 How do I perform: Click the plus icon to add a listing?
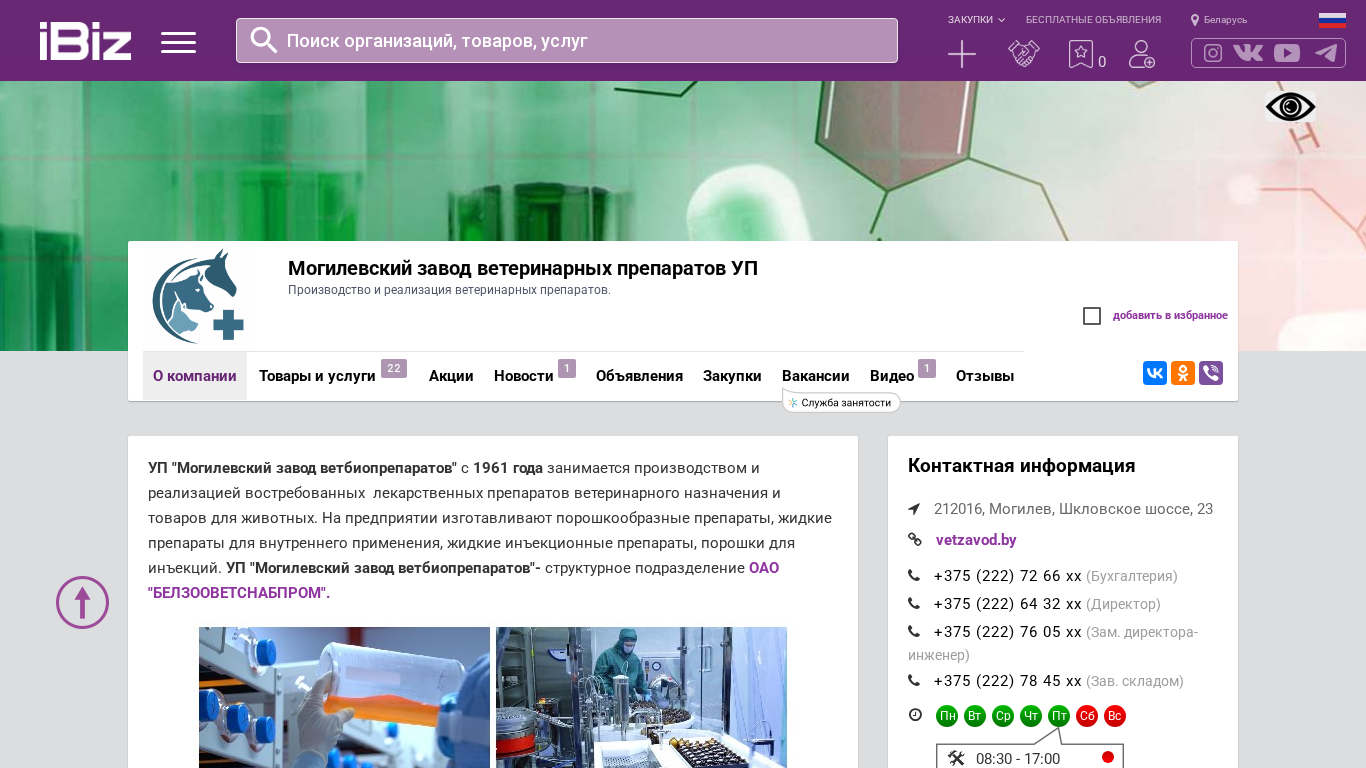point(961,54)
